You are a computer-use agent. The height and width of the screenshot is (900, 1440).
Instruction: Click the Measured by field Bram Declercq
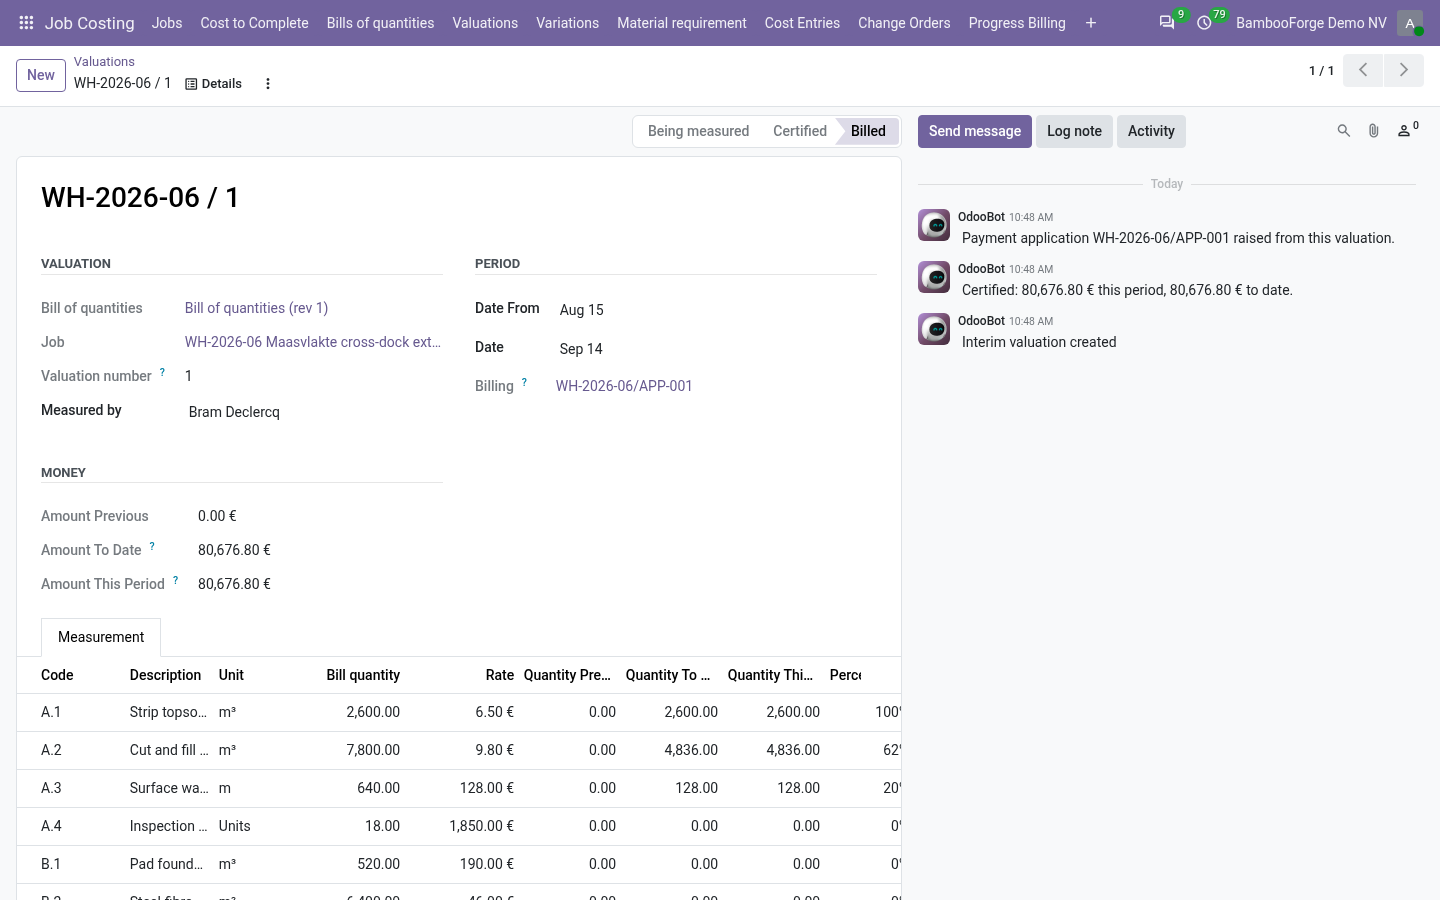pyautogui.click(x=314, y=412)
